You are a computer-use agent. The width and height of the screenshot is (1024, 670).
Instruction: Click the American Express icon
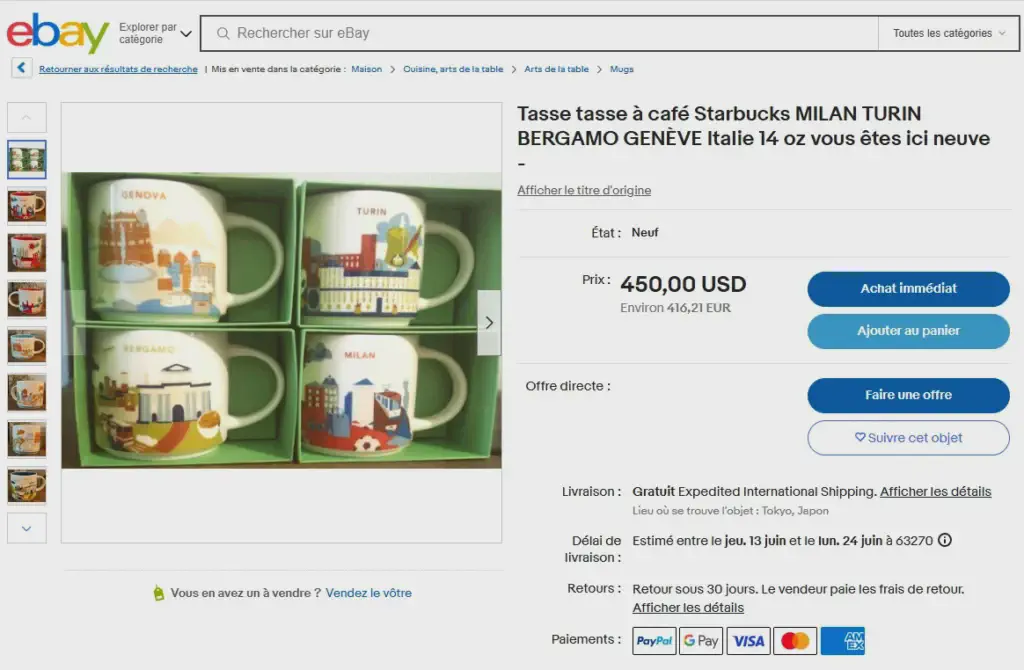(x=842, y=641)
